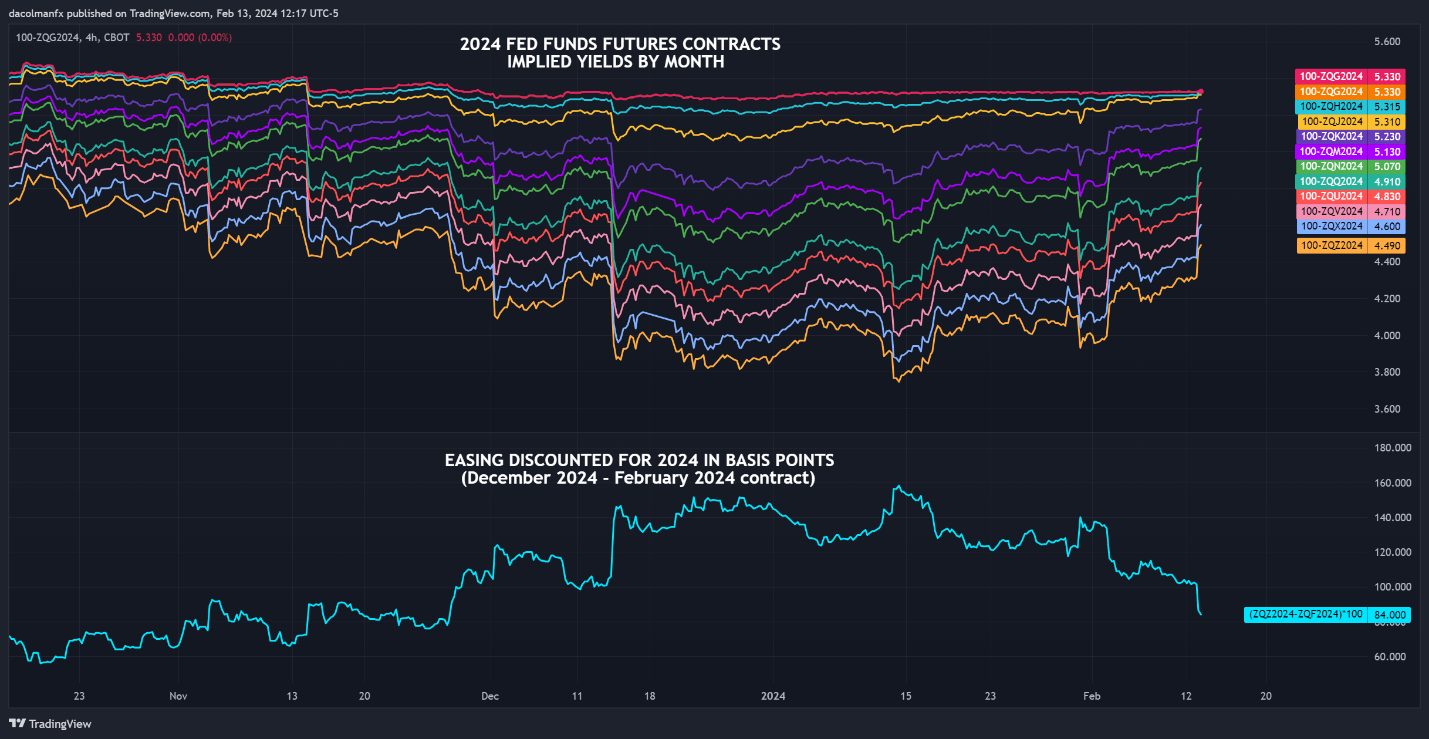Click the 4.400 value on price axis
Screen dimensions: 1429x739
pyautogui.click(x=1386, y=262)
